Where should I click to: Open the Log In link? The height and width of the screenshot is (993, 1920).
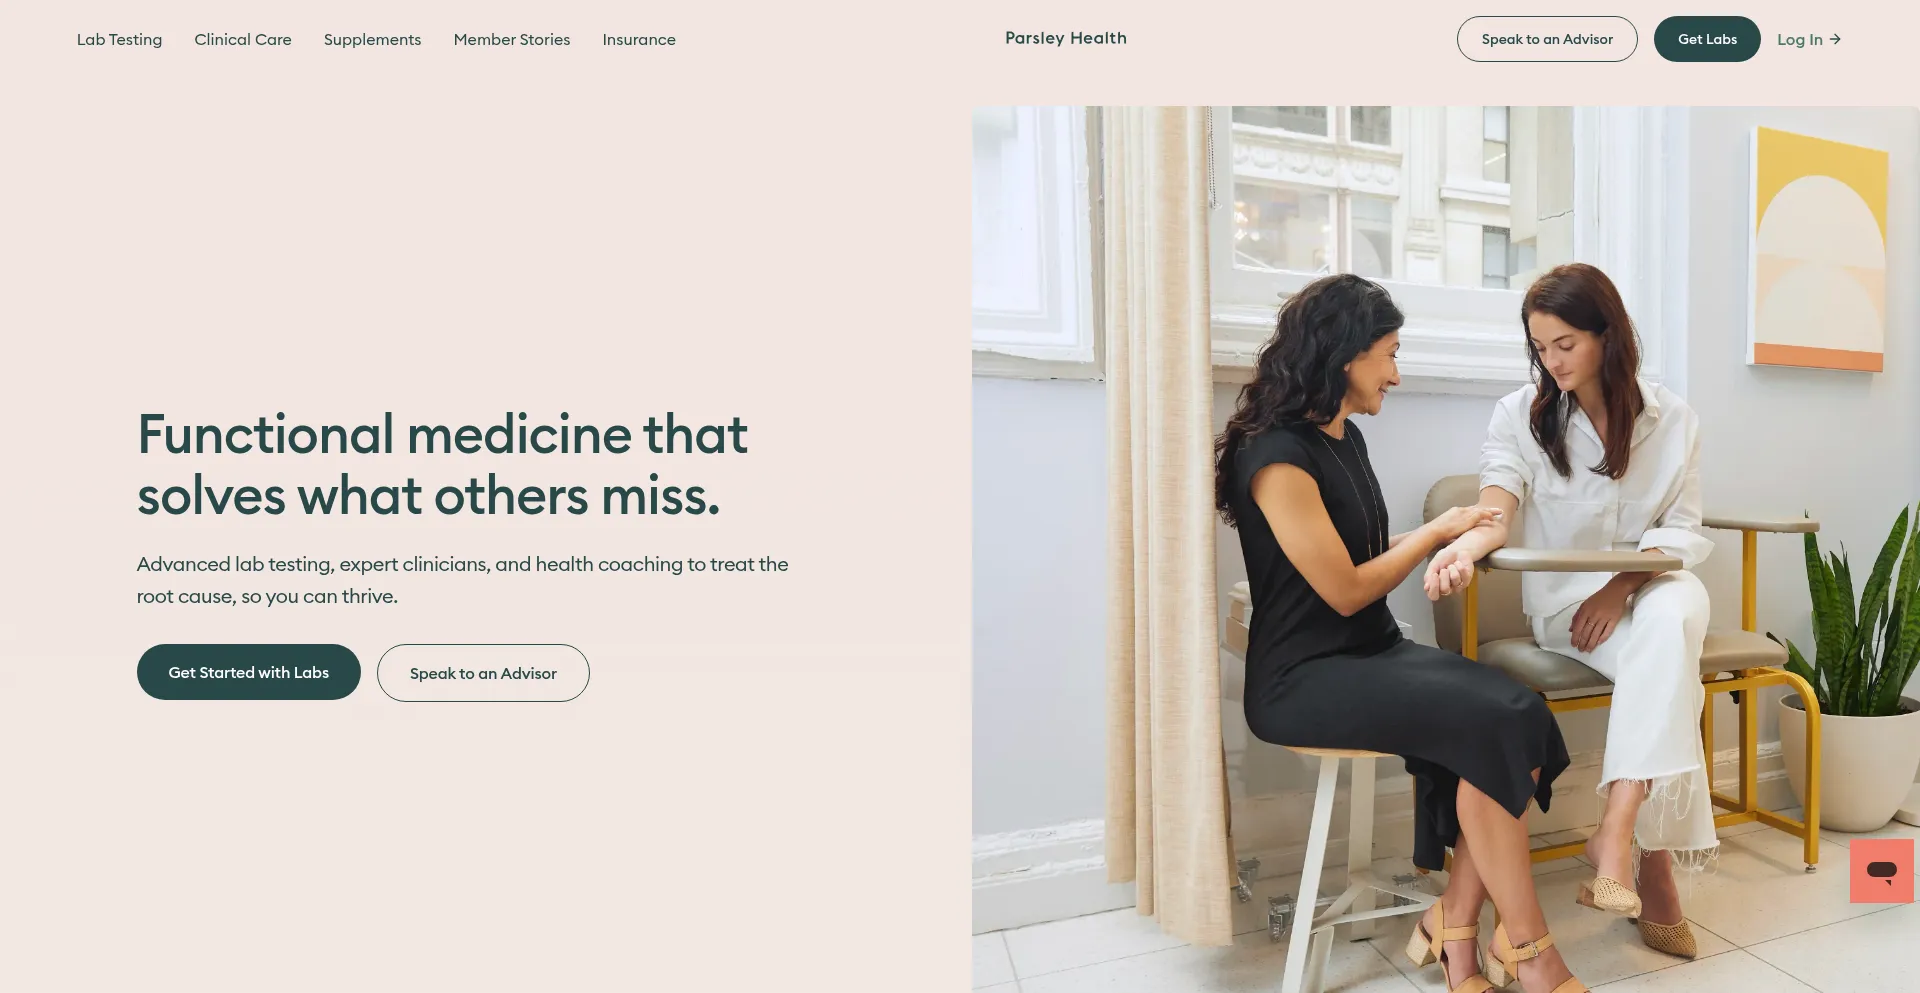[x=1809, y=40]
